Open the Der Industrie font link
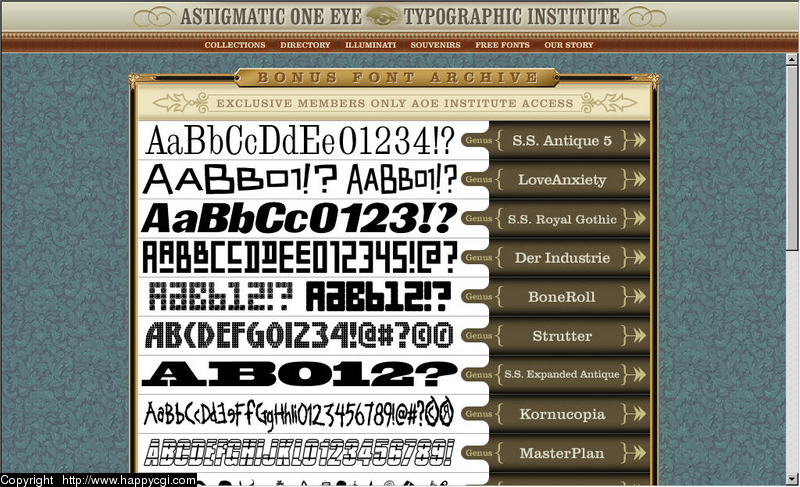The image size is (800, 487). pos(562,258)
